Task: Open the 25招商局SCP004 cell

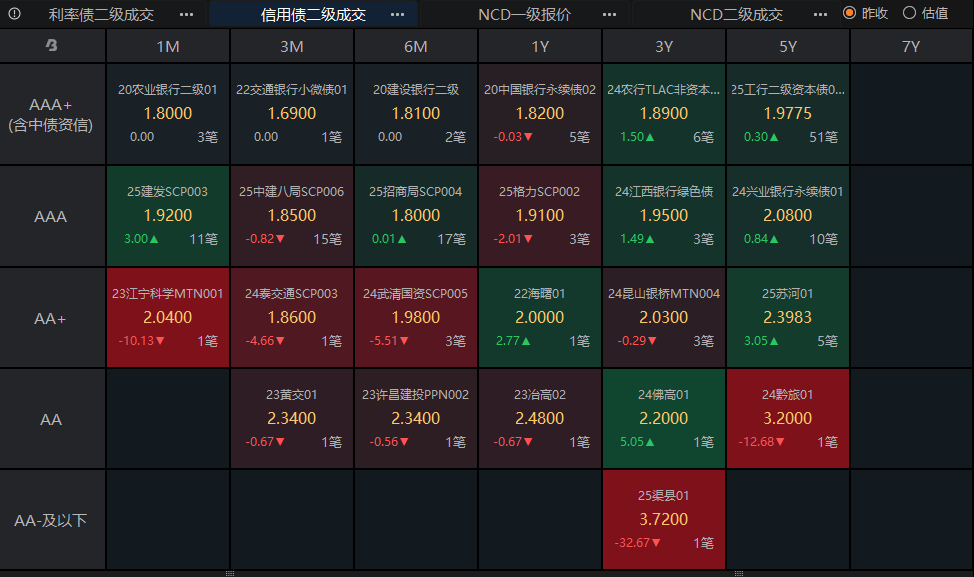Action: click(x=416, y=216)
